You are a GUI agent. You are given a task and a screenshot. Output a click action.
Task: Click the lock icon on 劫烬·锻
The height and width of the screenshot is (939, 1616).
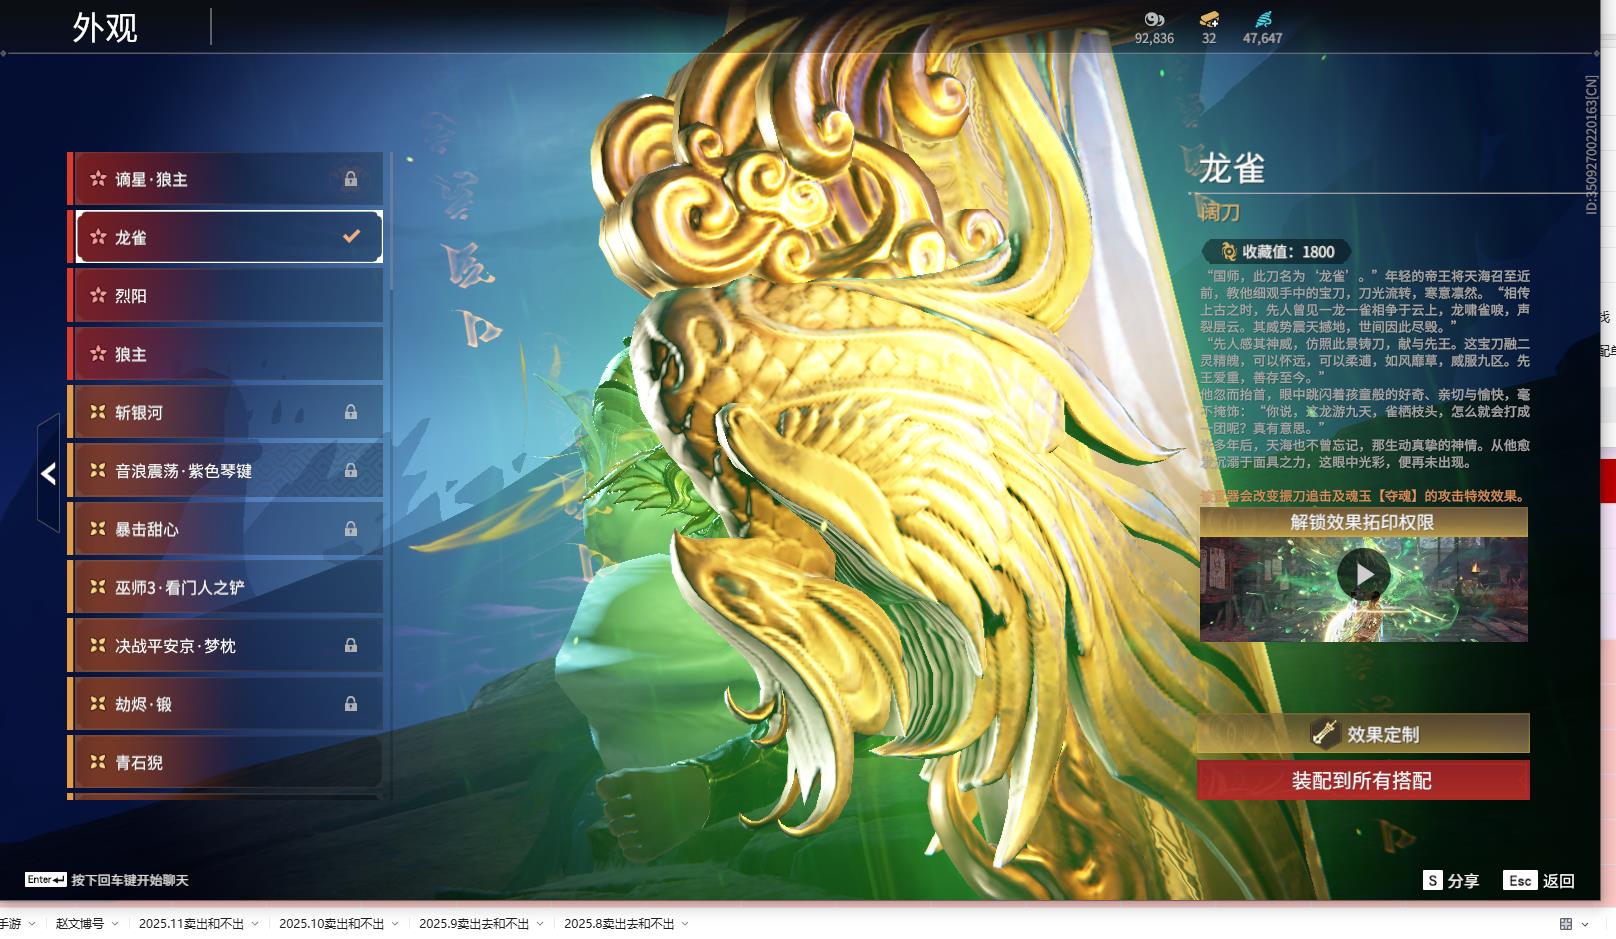click(351, 704)
